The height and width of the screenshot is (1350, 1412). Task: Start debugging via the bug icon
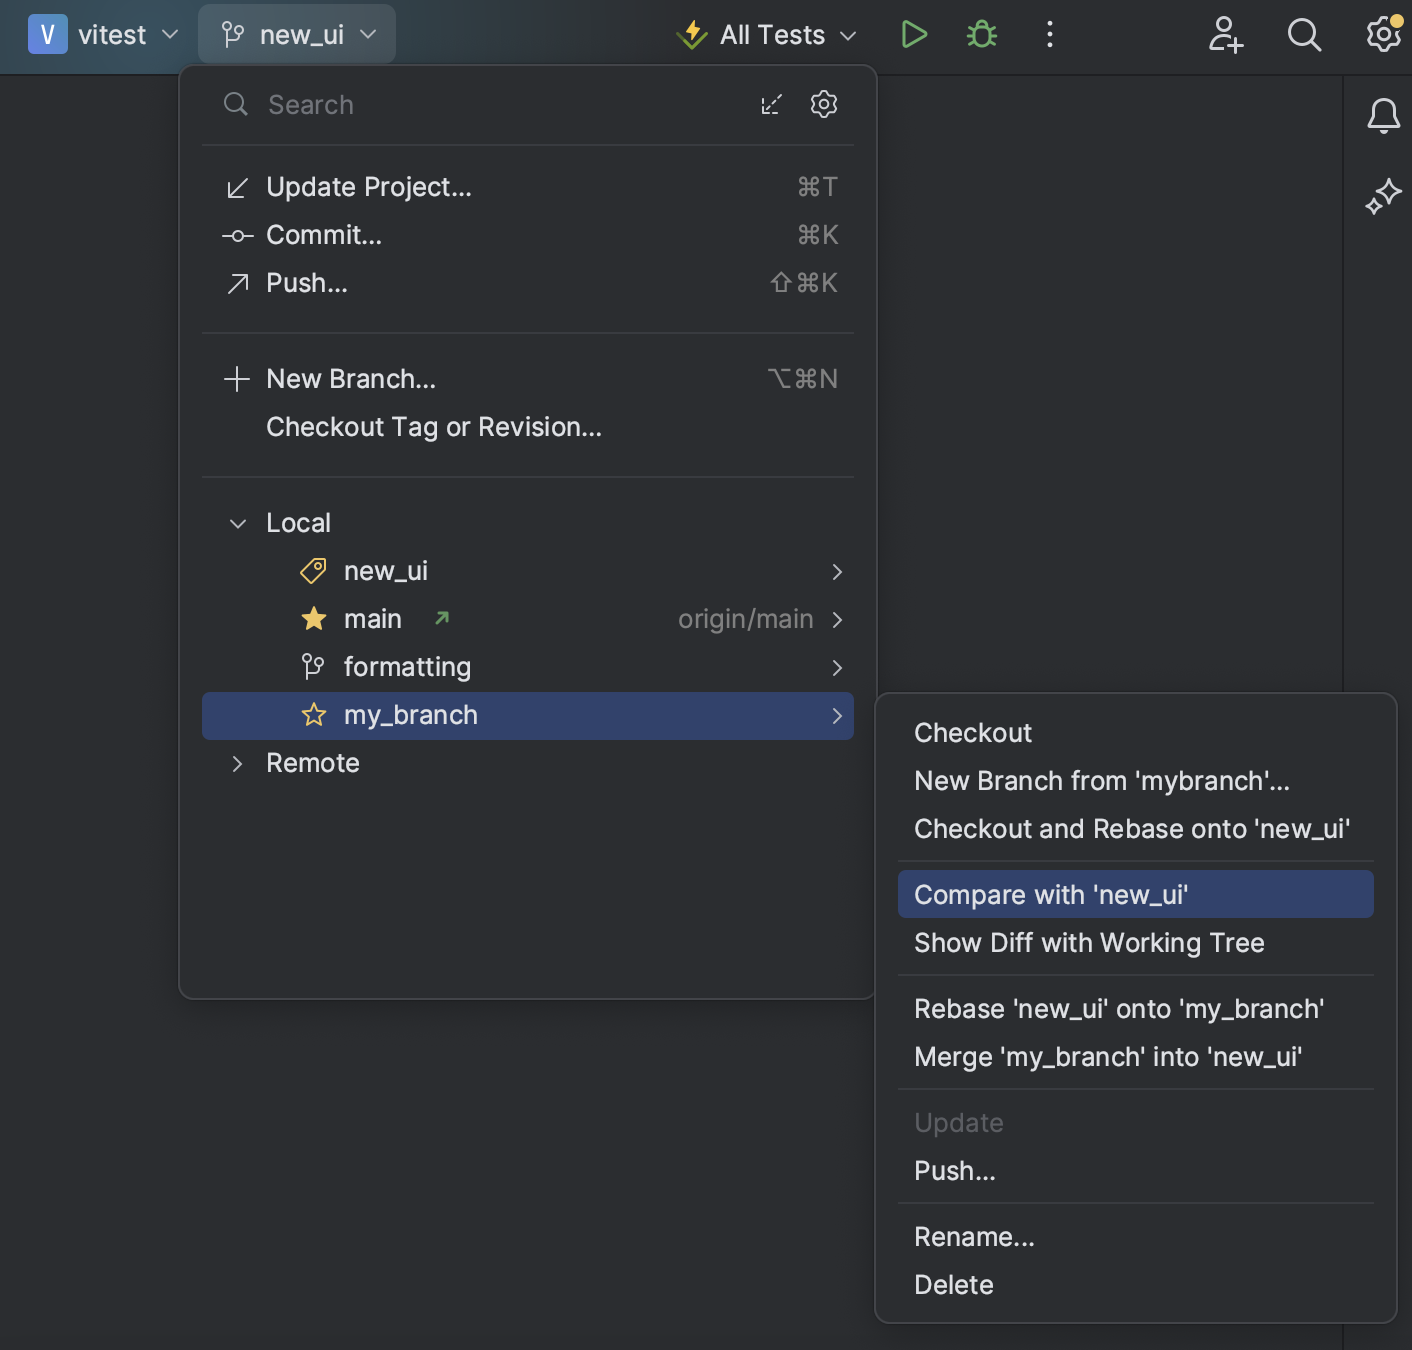[981, 34]
